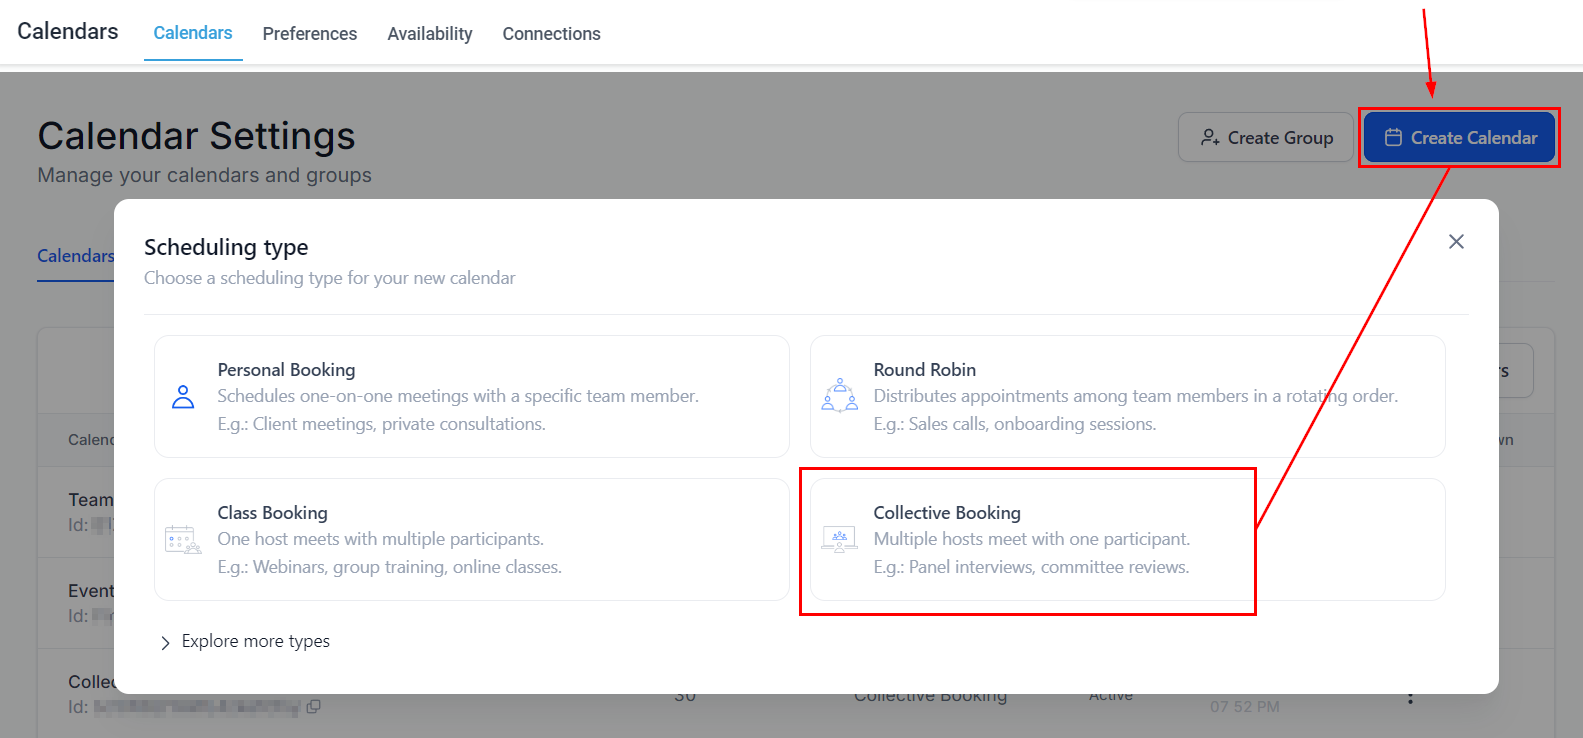The image size is (1583, 738).
Task: Select the Calendars top navigation tab
Action: (x=193, y=33)
